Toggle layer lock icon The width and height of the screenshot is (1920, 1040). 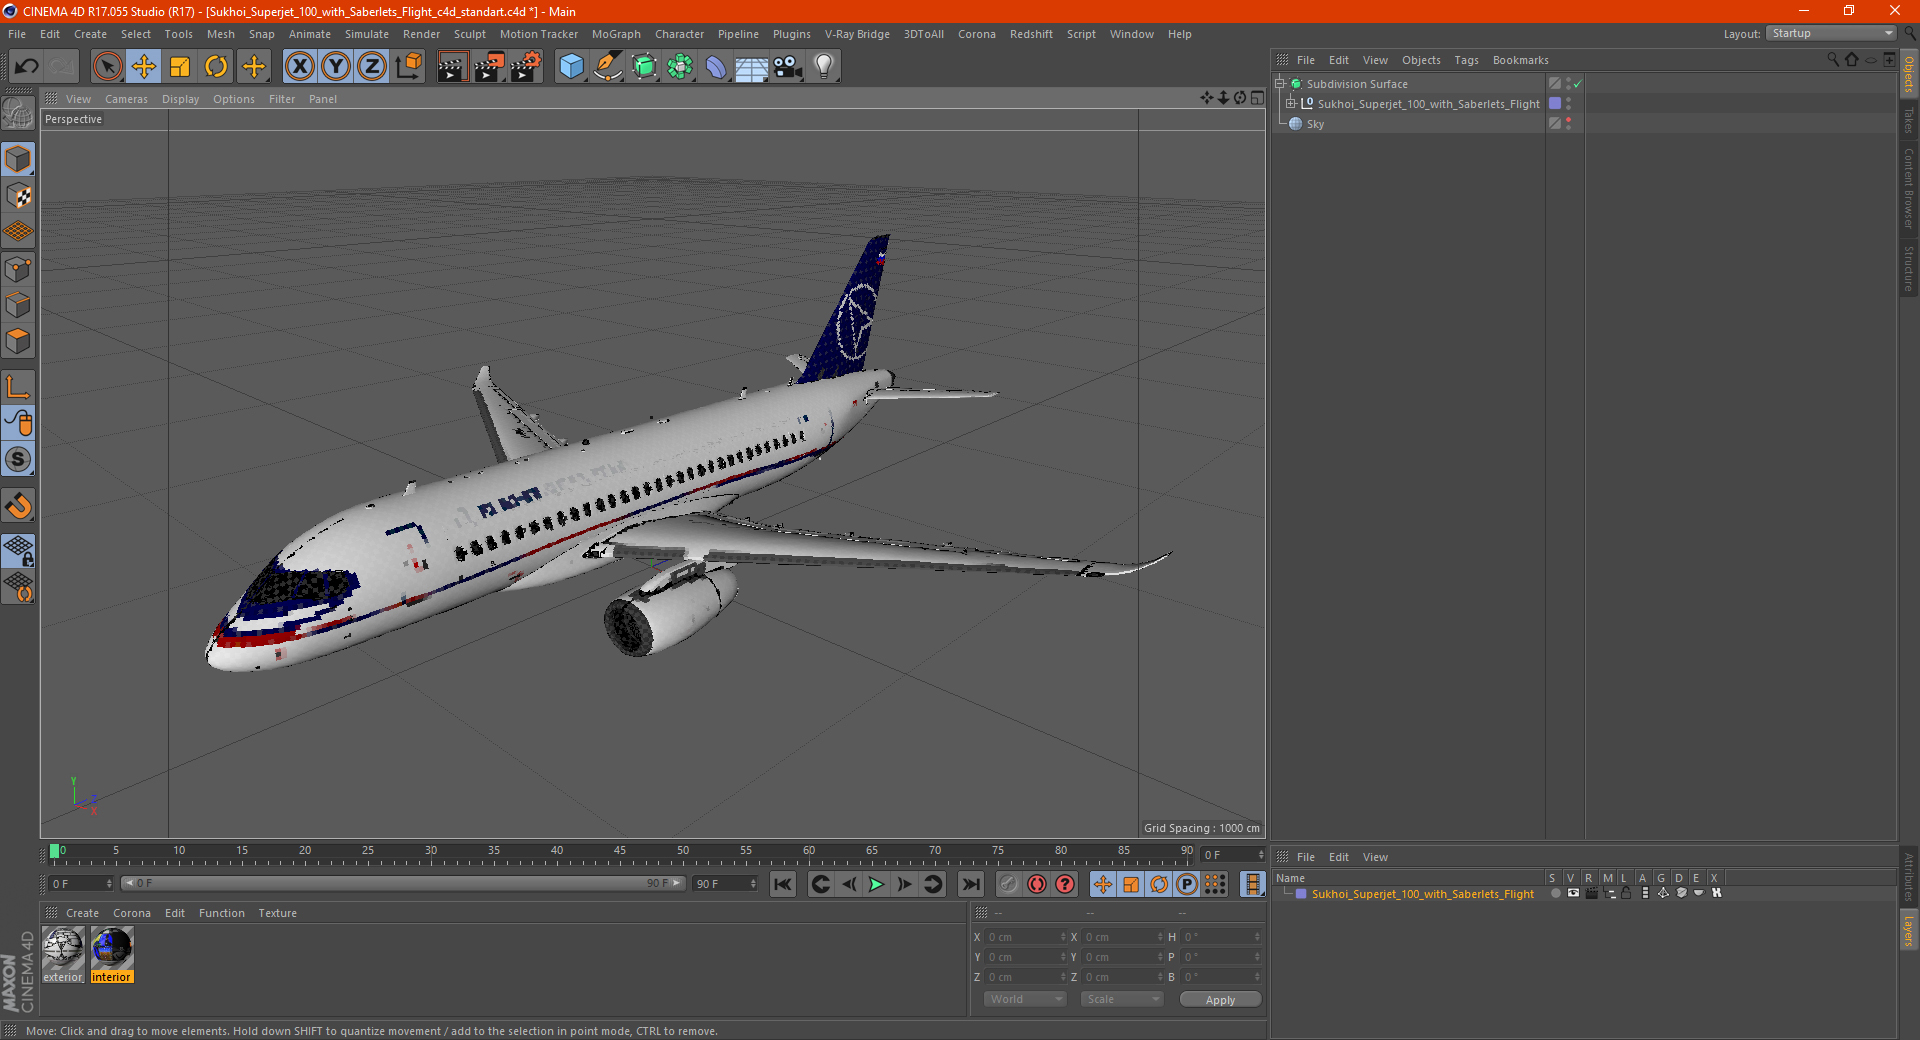click(x=1626, y=893)
